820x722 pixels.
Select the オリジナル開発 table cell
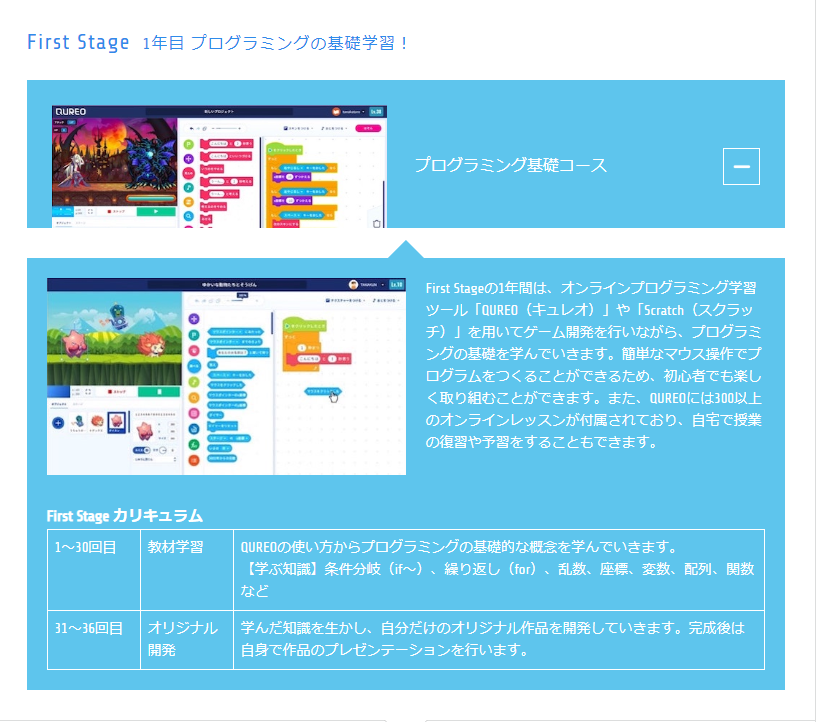(x=187, y=640)
